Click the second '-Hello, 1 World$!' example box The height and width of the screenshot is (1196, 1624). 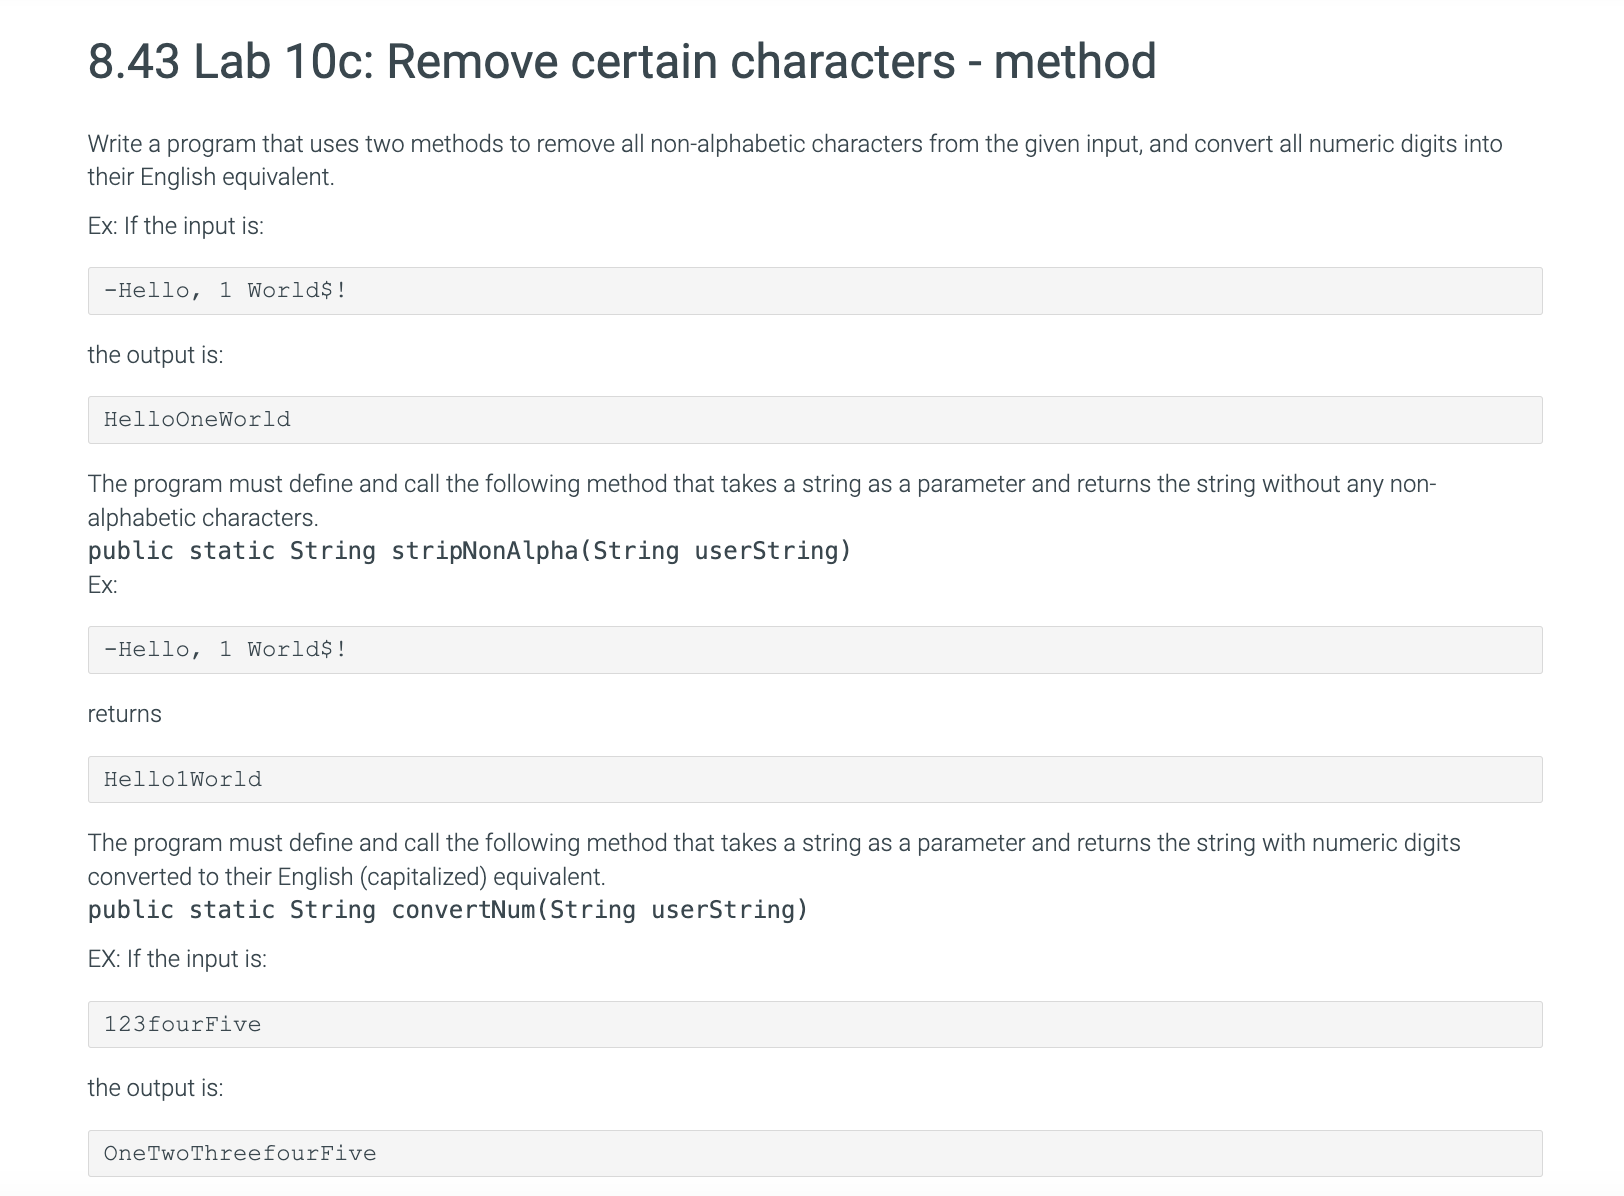(815, 650)
